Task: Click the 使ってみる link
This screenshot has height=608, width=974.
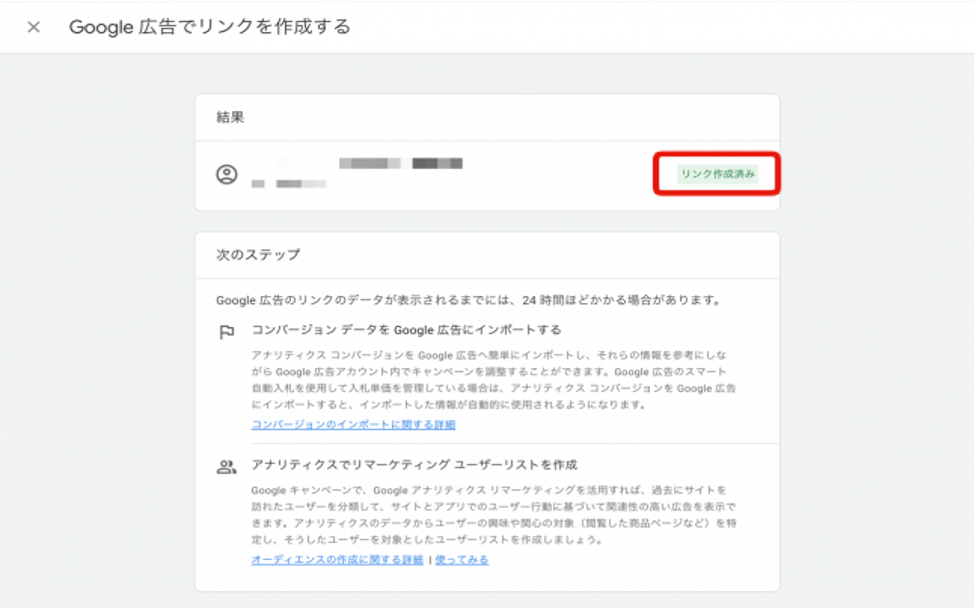Action: [462, 560]
